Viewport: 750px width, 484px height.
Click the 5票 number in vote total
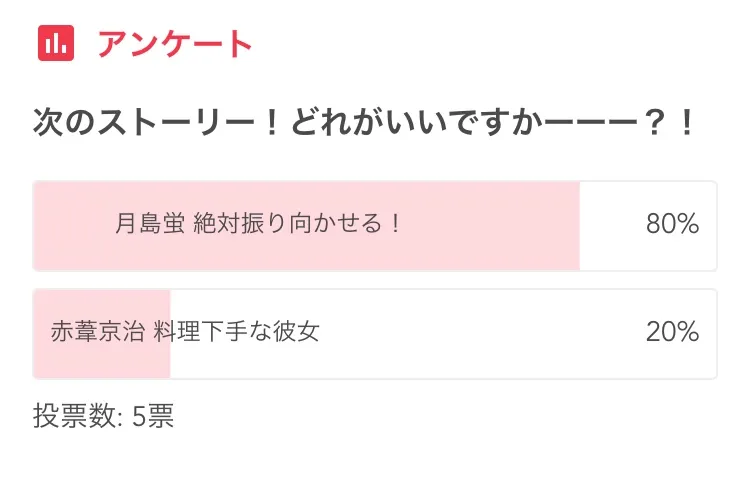coord(153,416)
